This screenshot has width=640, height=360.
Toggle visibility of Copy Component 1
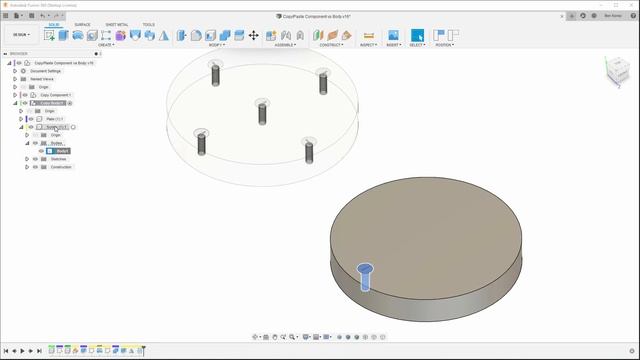click(x=25, y=95)
